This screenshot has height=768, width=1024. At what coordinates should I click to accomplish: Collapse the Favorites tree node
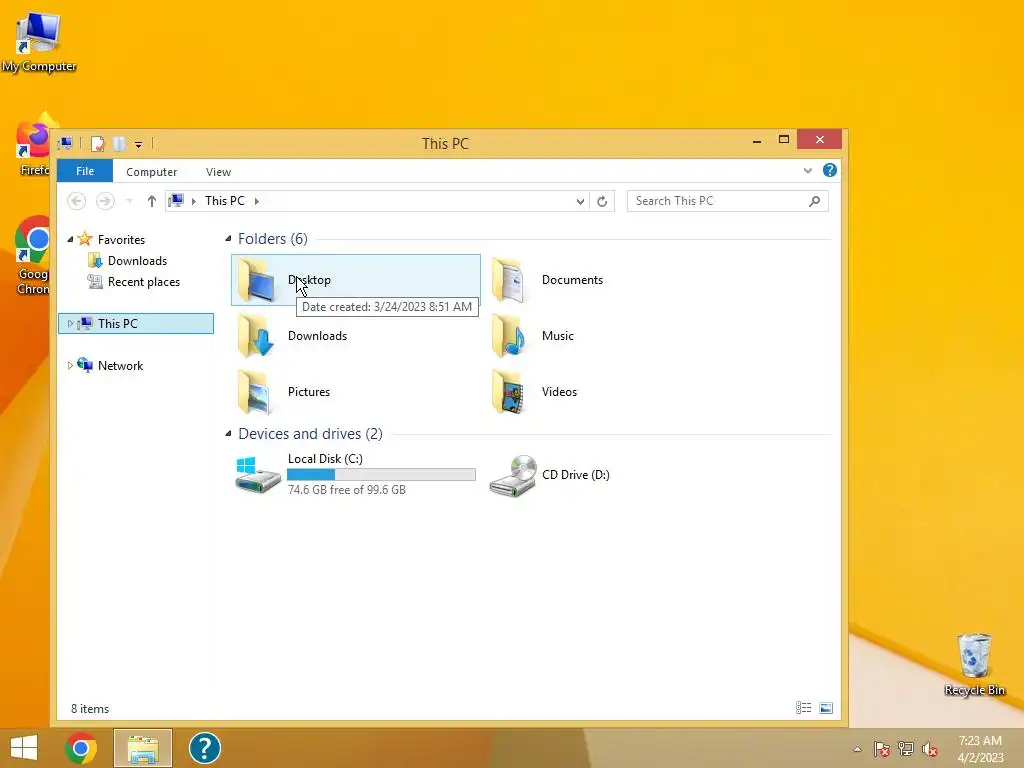[70, 240]
